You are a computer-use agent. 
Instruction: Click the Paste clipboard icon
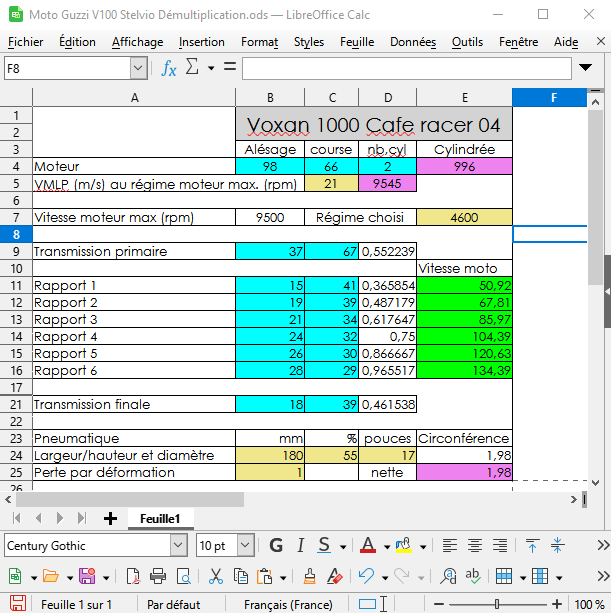(x=265, y=576)
